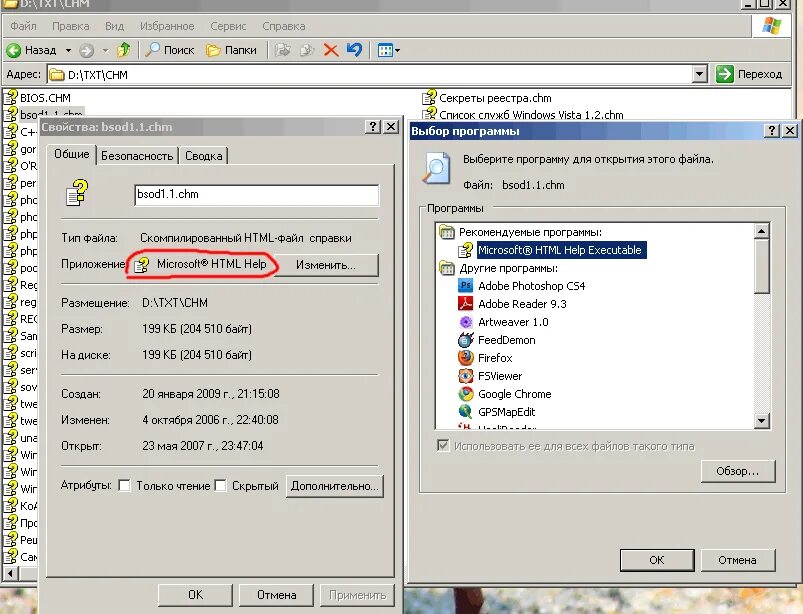Select Секреты реестра.chm file

487,97
